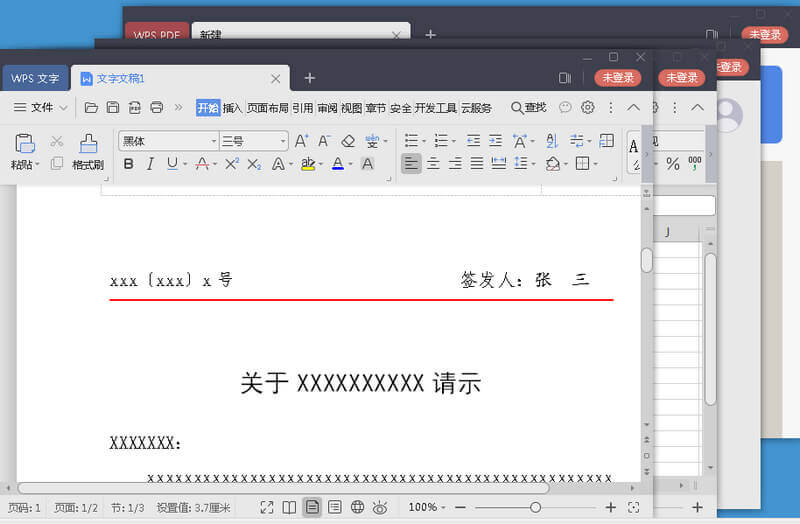Click the Print icon in quick toolbar
The width and height of the screenshot is (800, 524).
156,108
